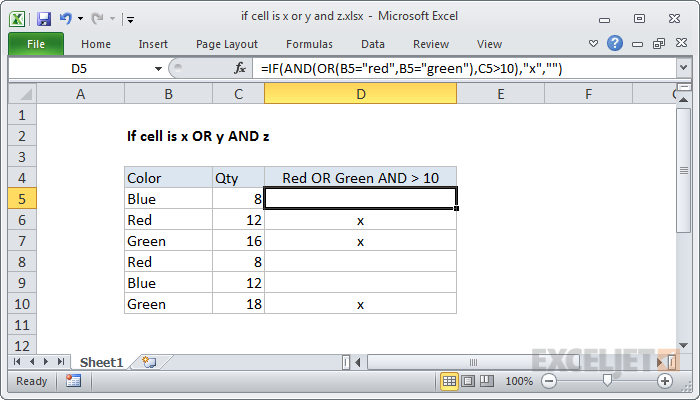700x400 pixels.
Task: Switch to Page Layout view mode
Action: [x=470, y=381]
